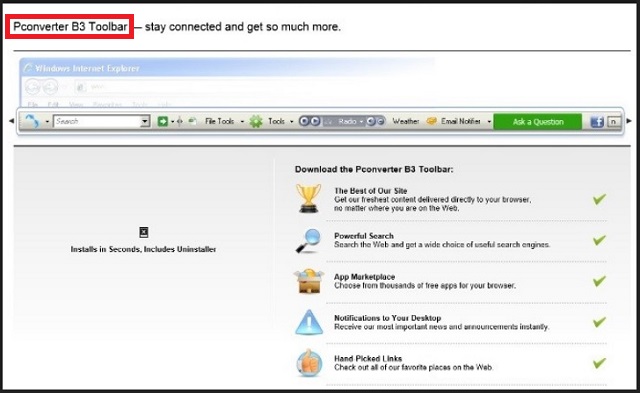
Task: Click the first radio player round button
Action: tap(304, 121)
